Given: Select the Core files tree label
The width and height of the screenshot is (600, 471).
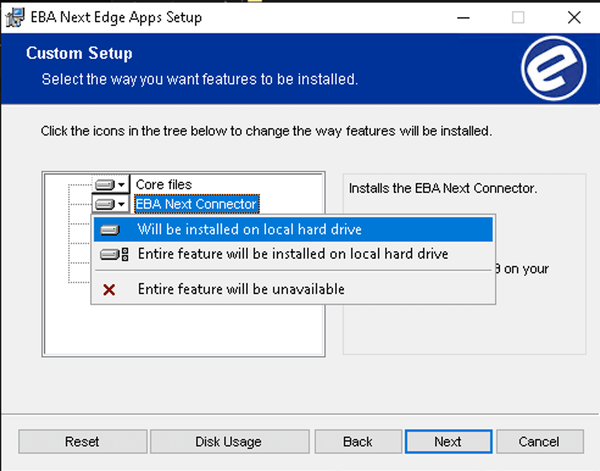Looking at the screenshot, I should click(x=163, y=185).
